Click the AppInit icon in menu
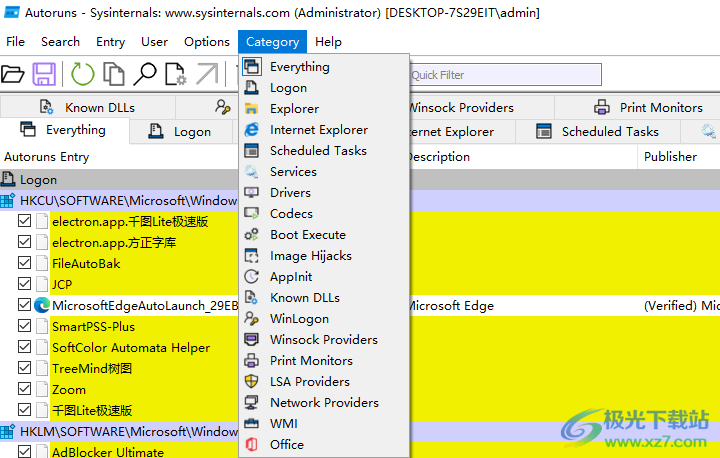This screenshot has width=720, height=458. [x=251, y=277]
